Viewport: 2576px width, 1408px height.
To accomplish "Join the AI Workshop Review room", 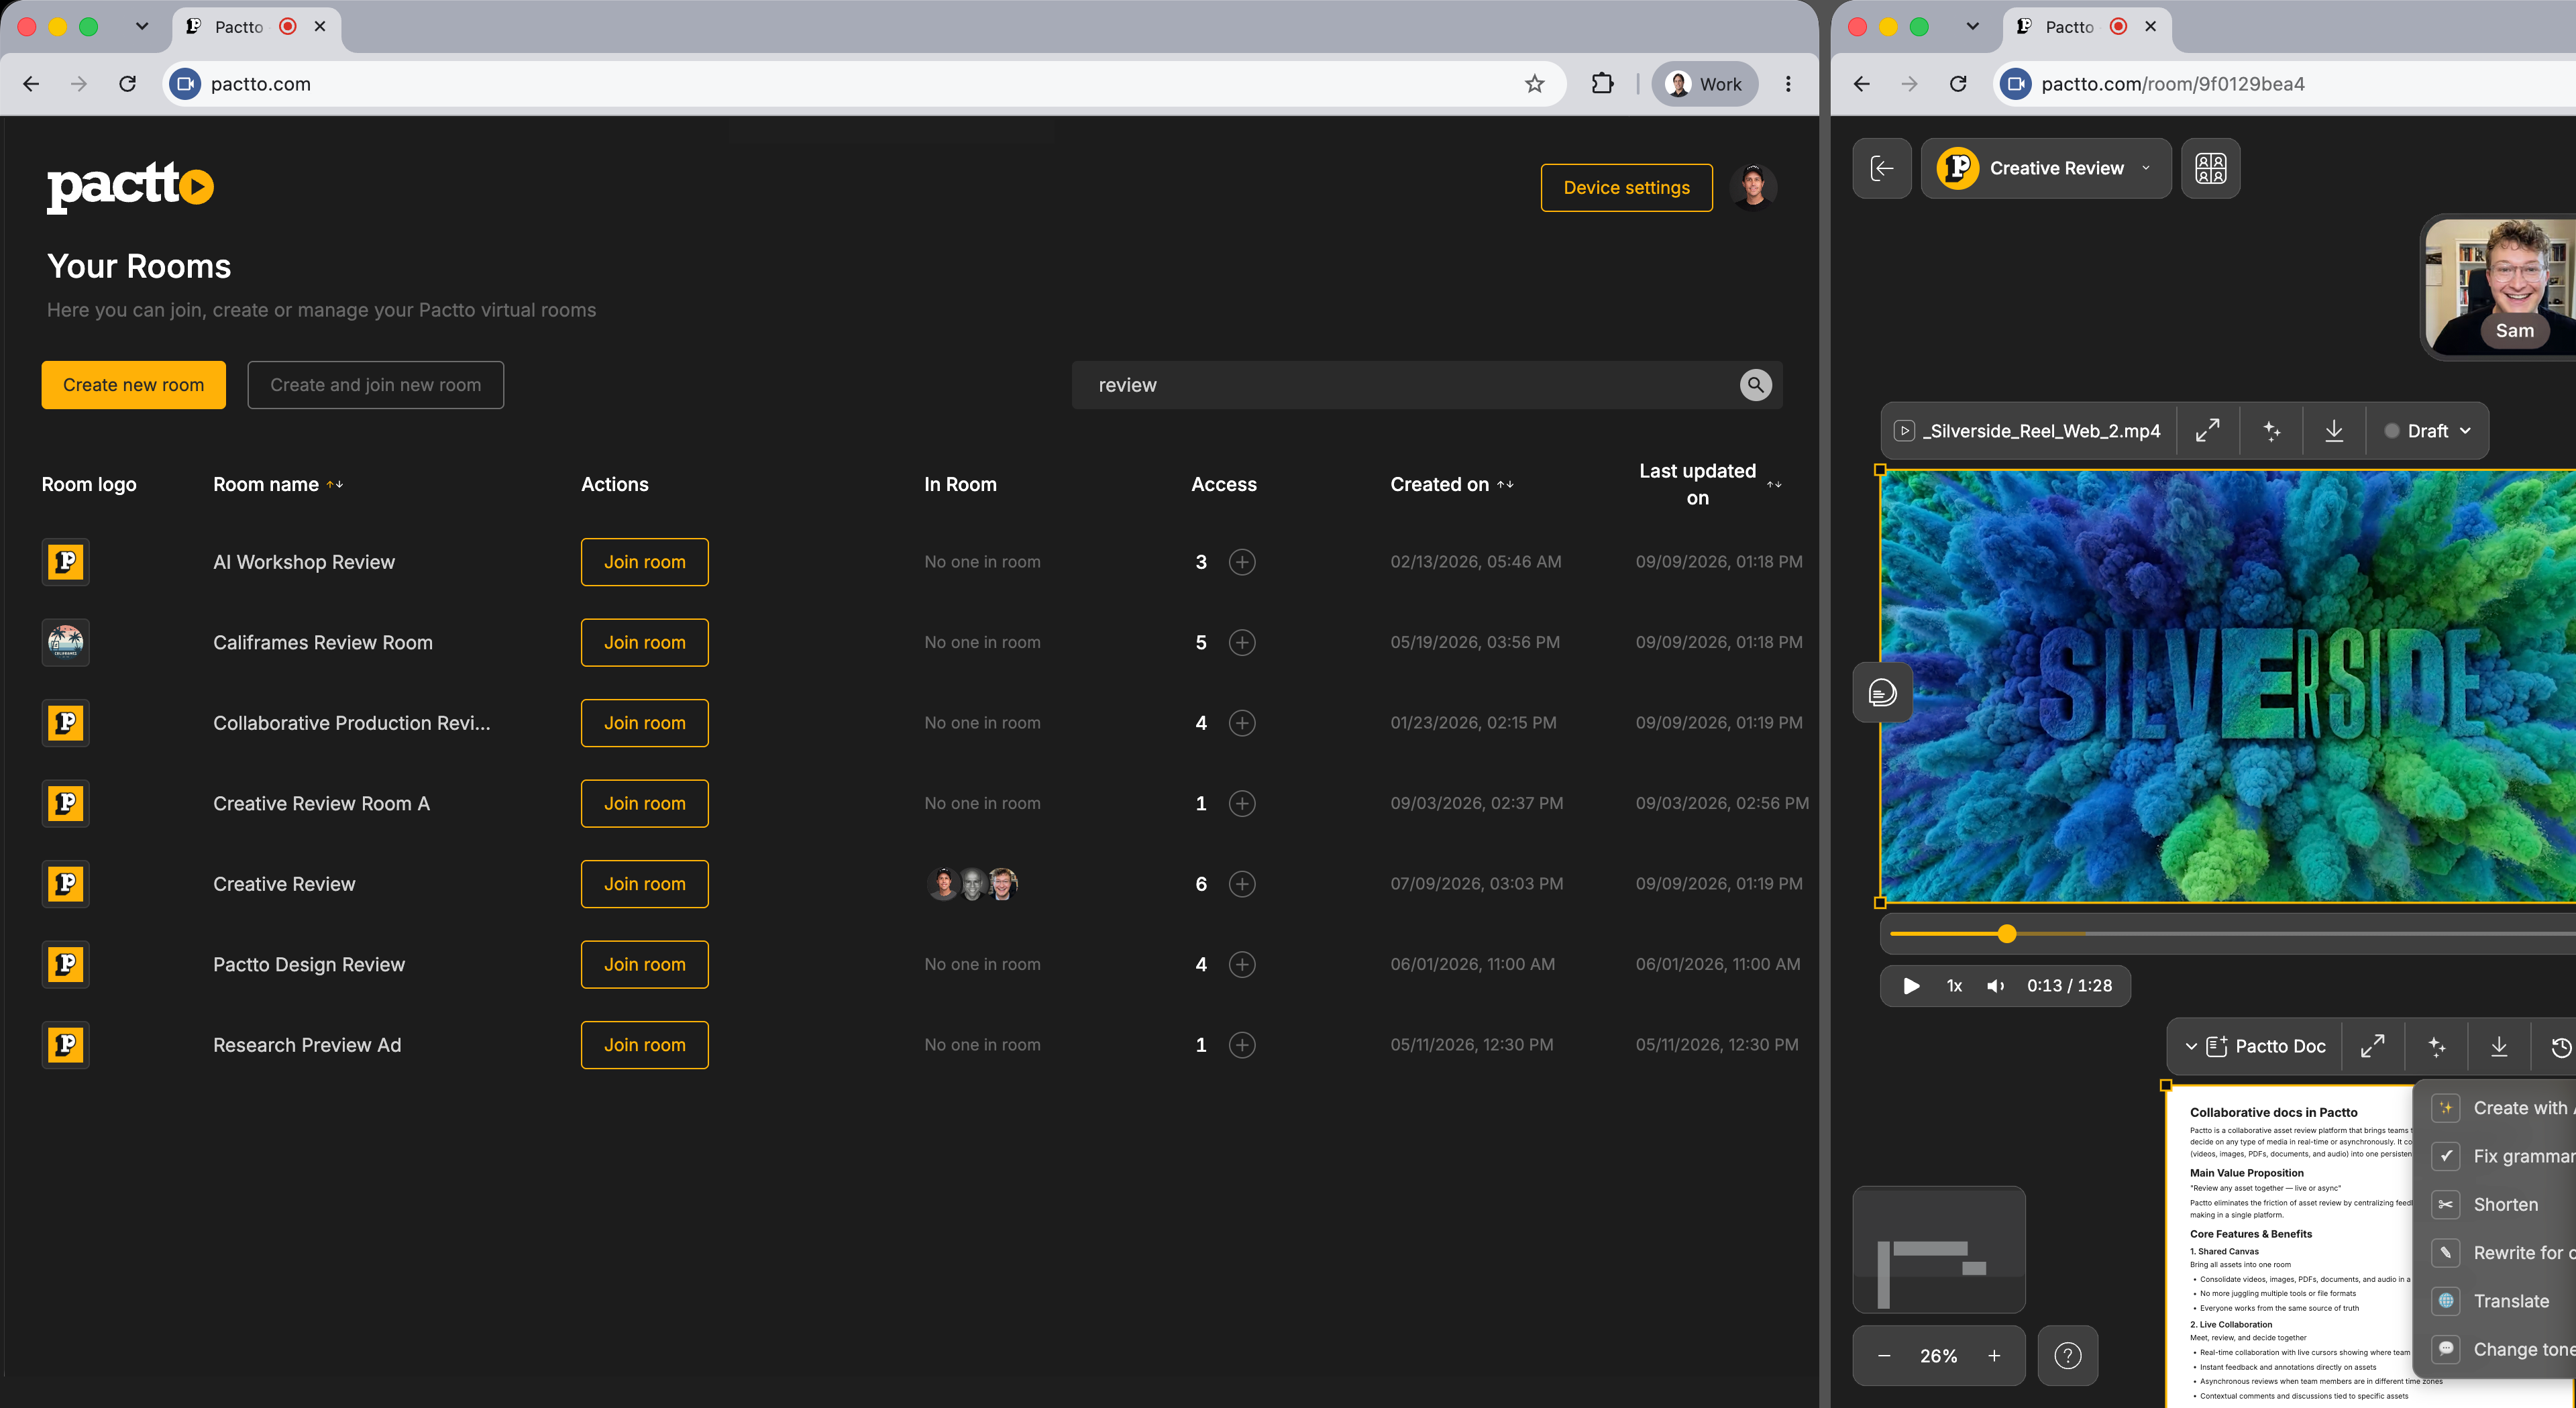I will [x=644, y=562].
